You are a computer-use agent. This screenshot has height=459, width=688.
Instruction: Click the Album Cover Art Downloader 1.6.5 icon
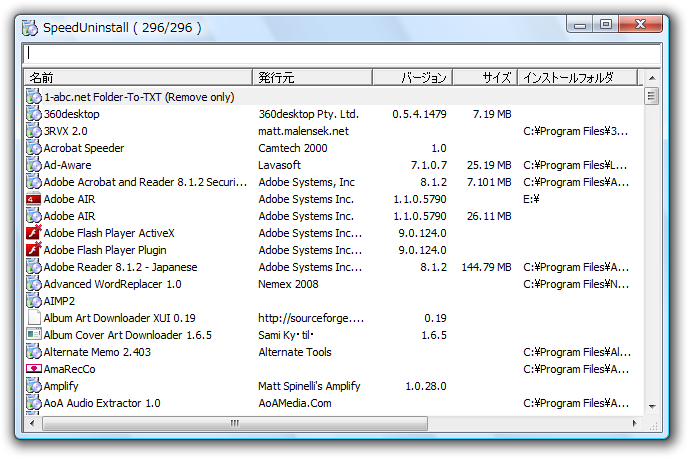point(34,335)
